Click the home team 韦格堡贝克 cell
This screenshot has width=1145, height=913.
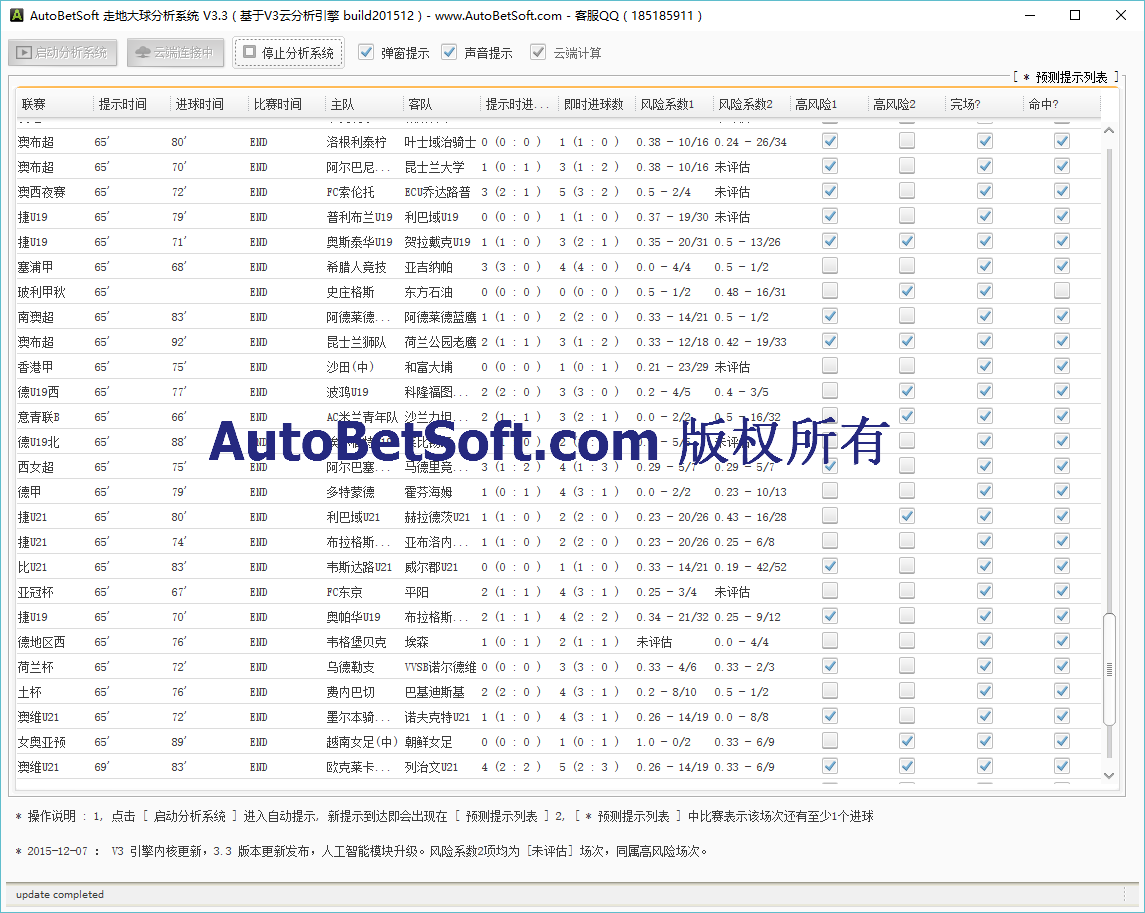(x=356, y=642)
